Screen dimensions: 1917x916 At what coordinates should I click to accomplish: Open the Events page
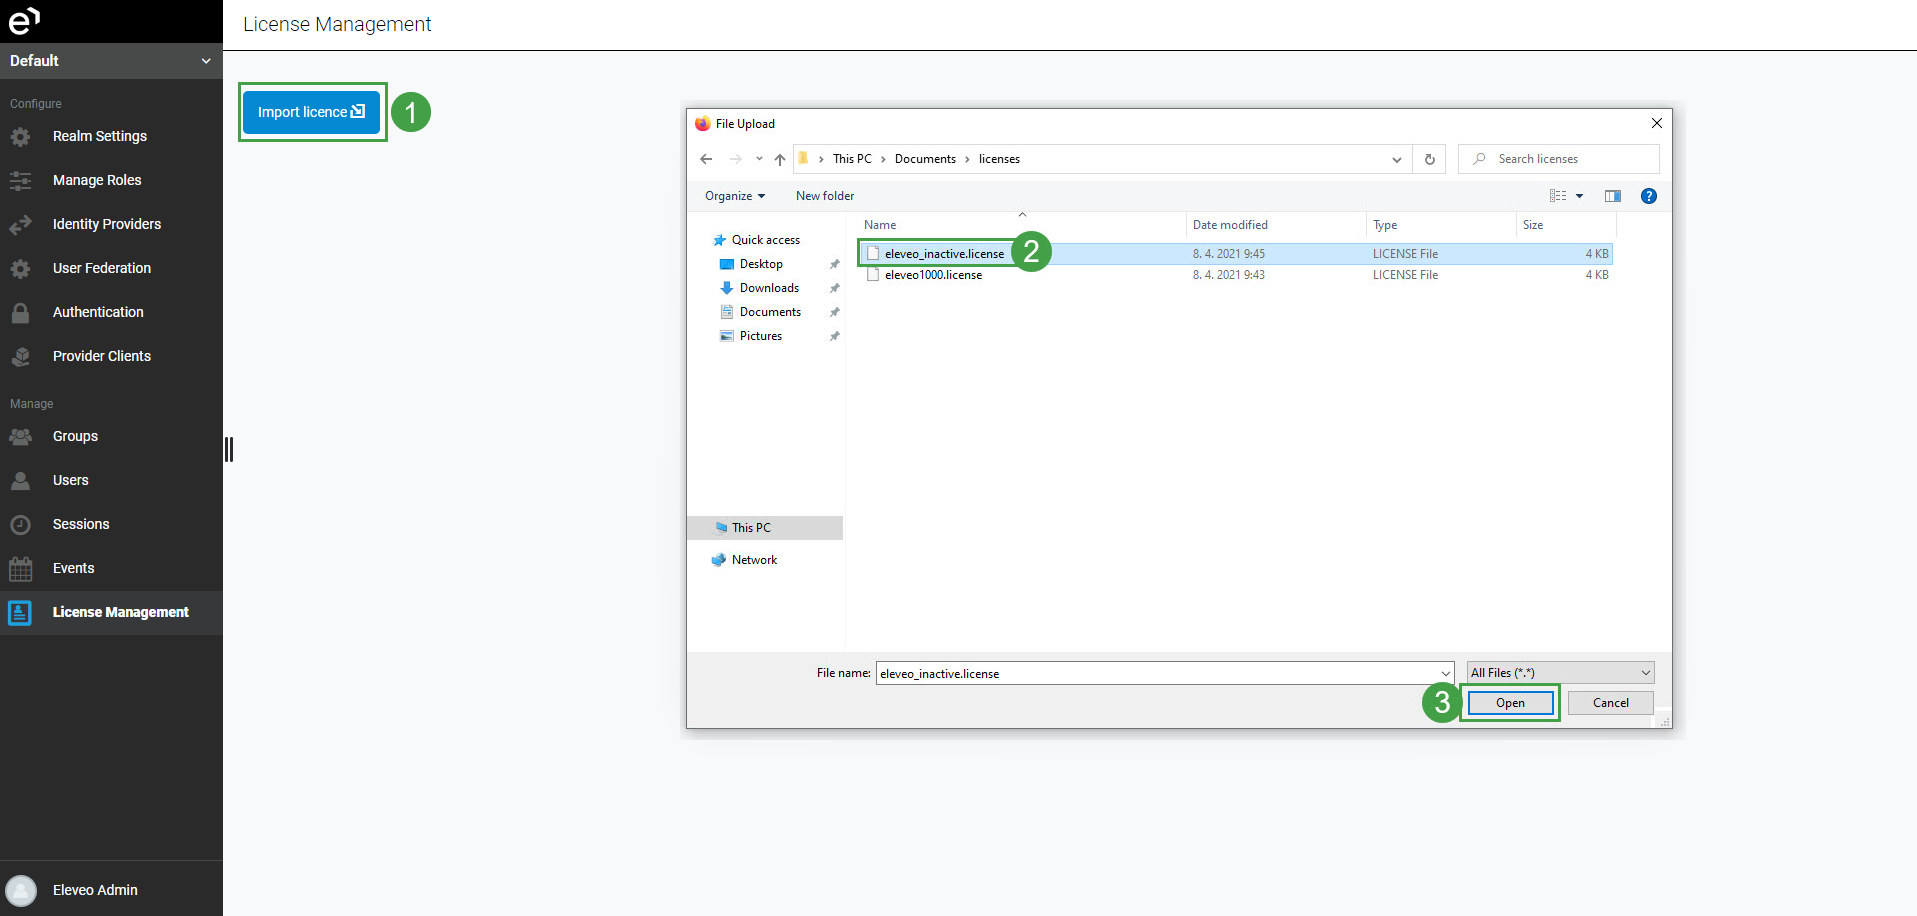click(73, 568)
